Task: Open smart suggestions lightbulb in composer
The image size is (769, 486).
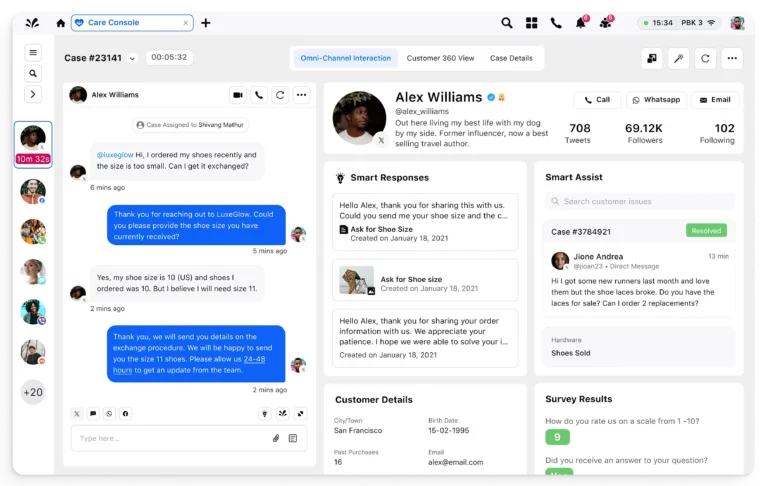Action: pos(265,413)
